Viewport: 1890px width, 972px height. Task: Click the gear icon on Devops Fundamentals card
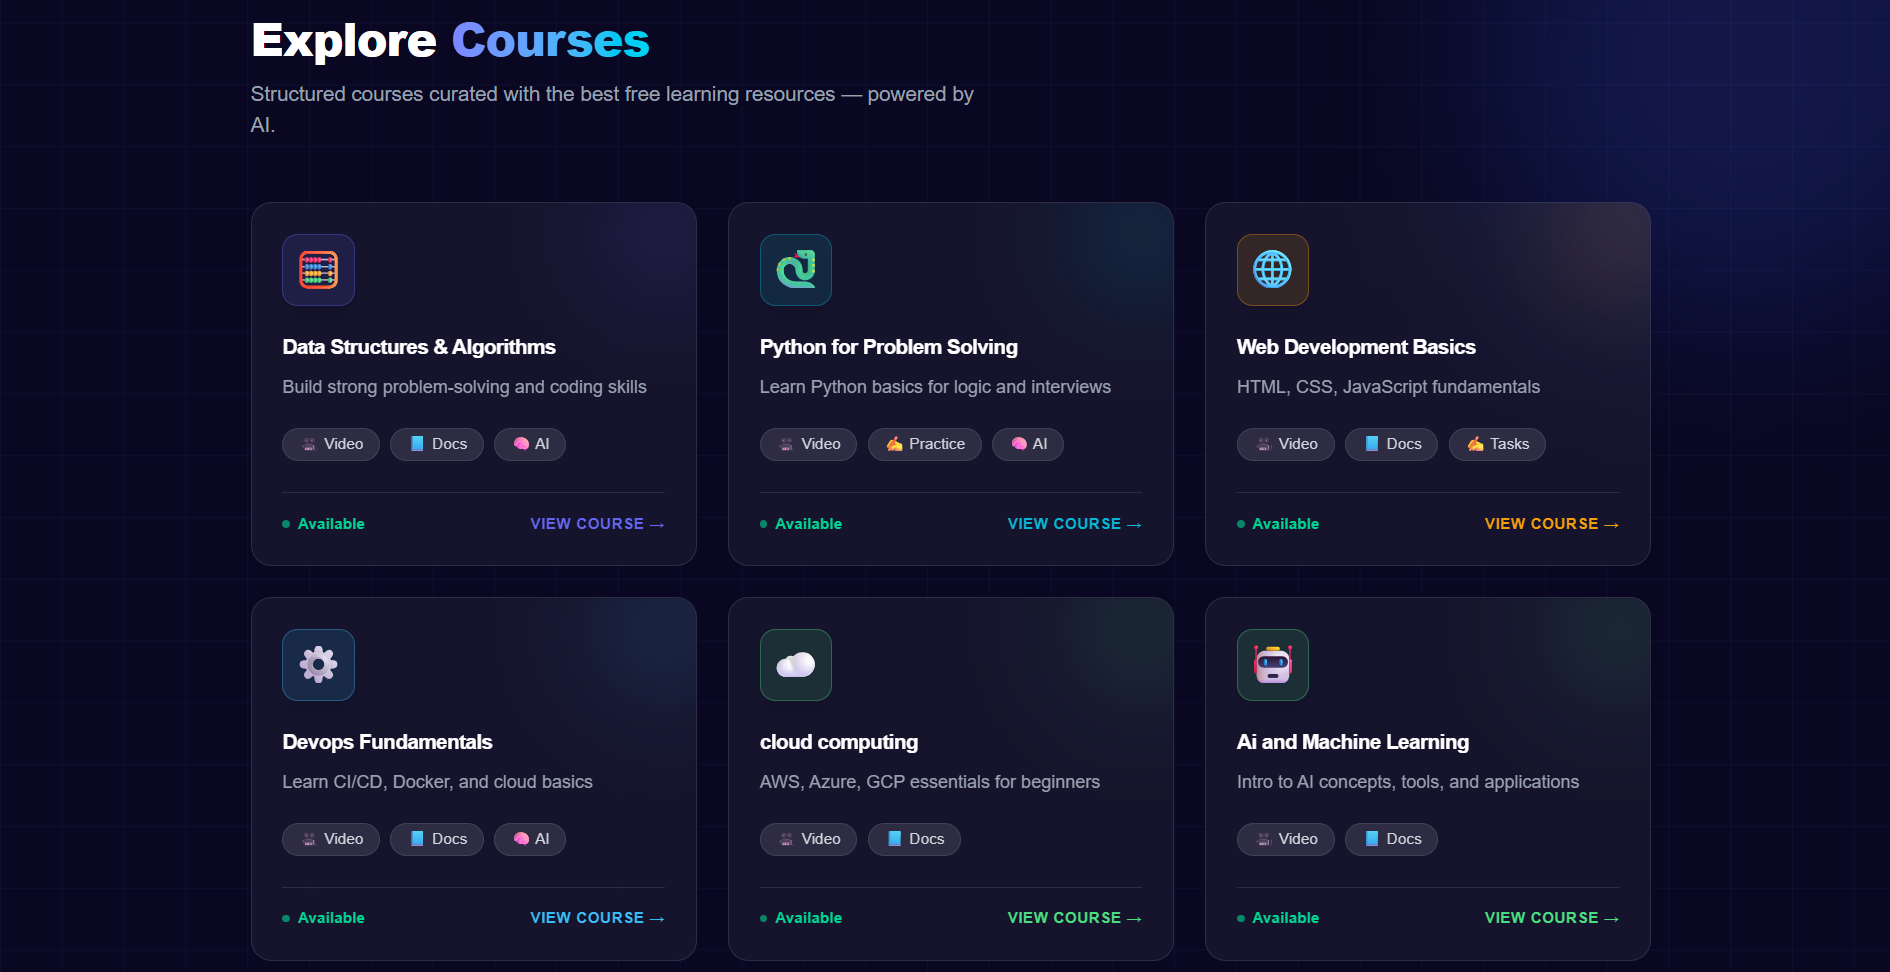318,665
